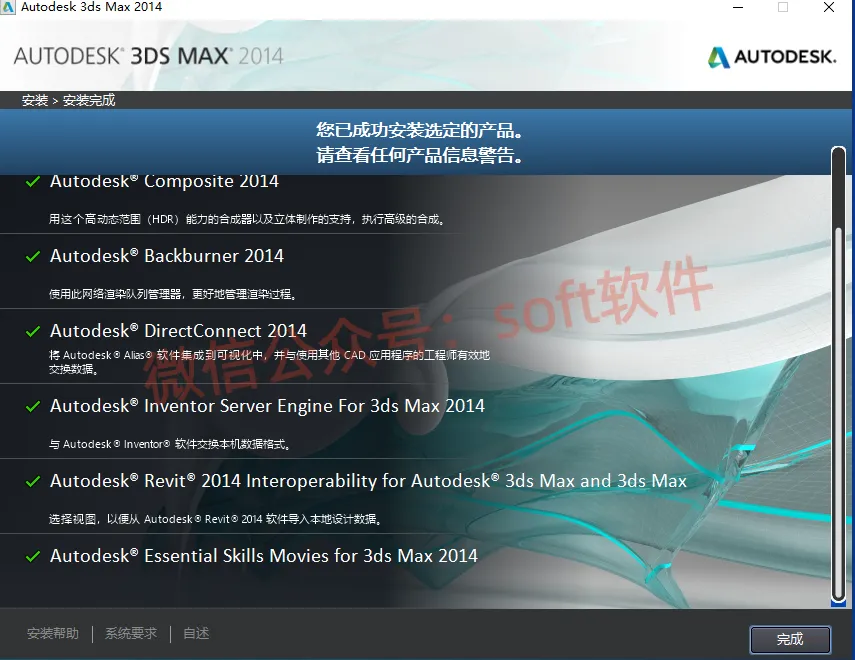Click the Revit description 选择视图 text
This screenshot has height=660, width=855.
pos(215,519)
